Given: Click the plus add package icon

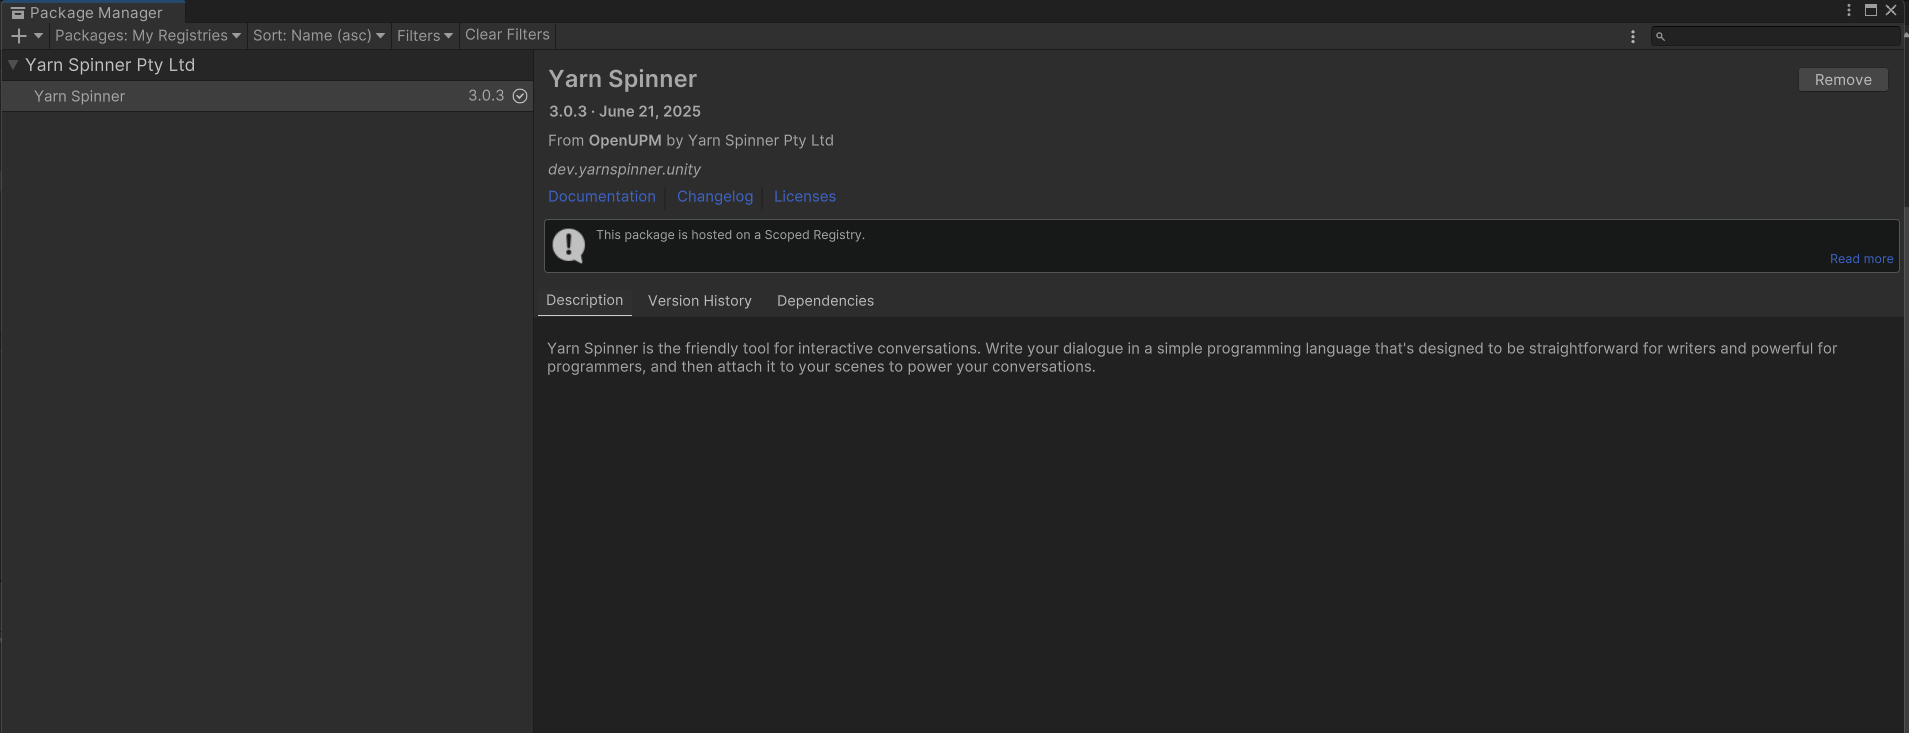Looking at the screenshot, I should point(18,36).
